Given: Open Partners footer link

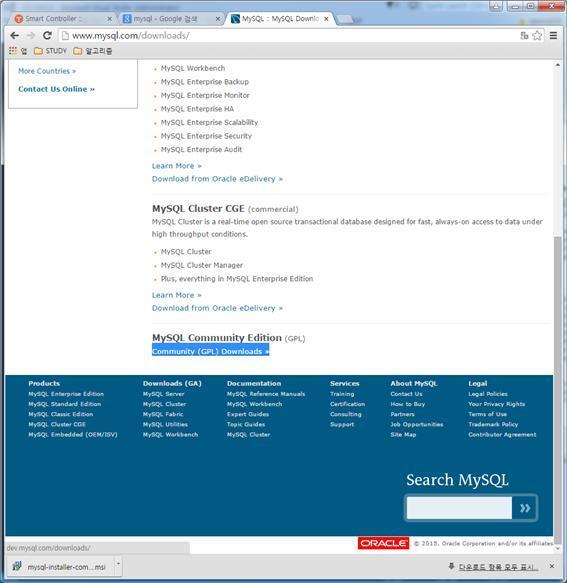Looking at the screenshot, I should click(x=402, y=414).
